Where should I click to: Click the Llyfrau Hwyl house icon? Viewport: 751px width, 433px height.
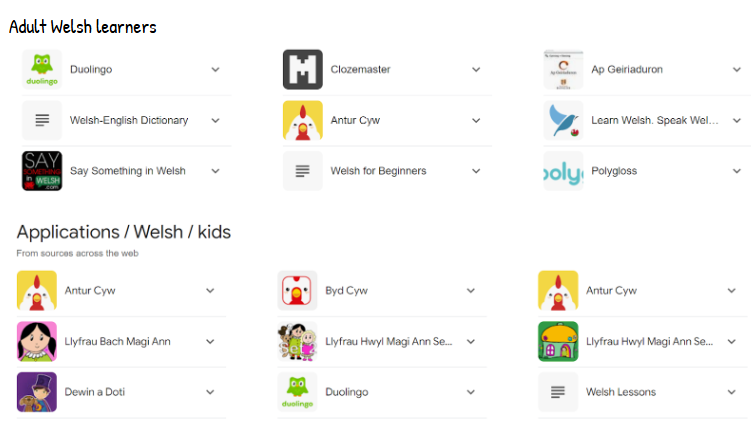(558, 341)
